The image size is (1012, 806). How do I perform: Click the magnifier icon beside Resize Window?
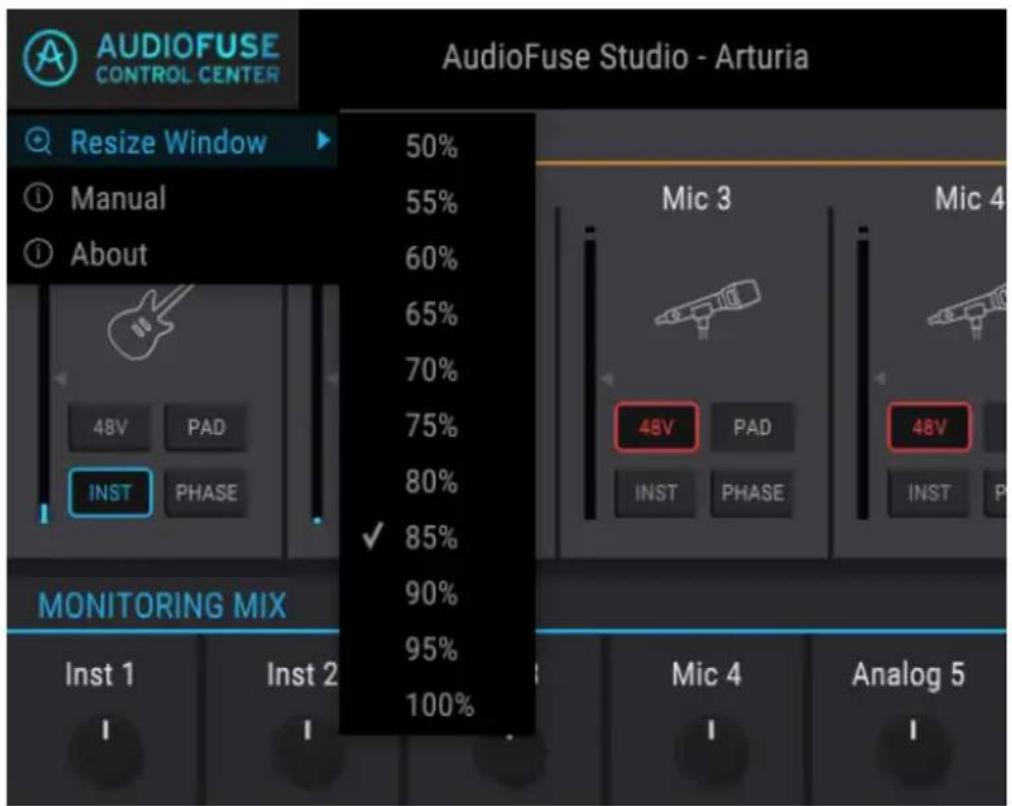click(x=37, y=141)
